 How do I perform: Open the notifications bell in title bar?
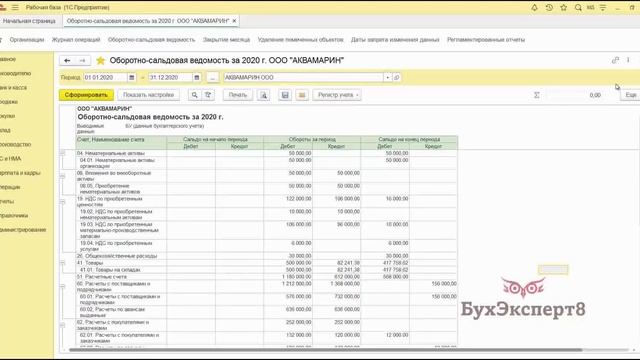534,7
